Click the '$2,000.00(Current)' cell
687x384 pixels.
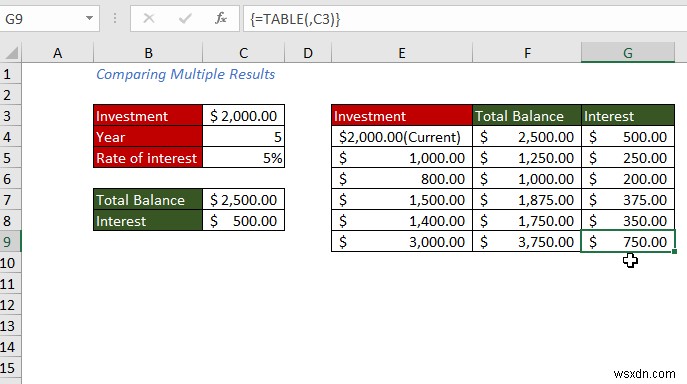(402, 137)
